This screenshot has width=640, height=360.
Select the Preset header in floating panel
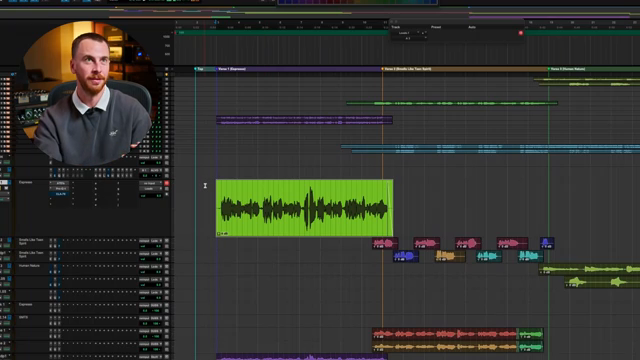(x=436, y=27)
